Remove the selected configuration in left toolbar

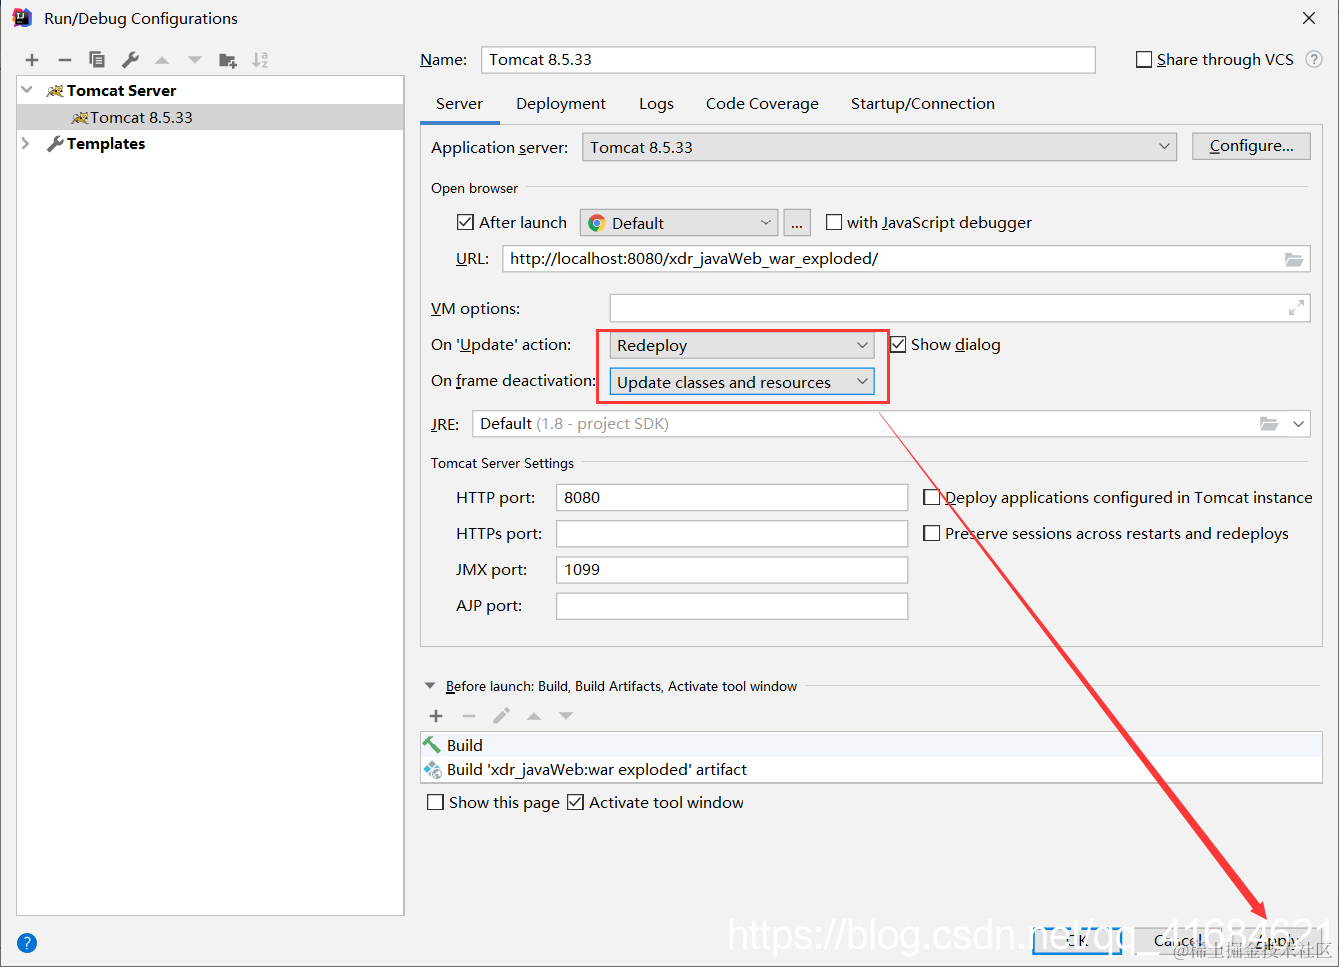(x=65, y=60)
